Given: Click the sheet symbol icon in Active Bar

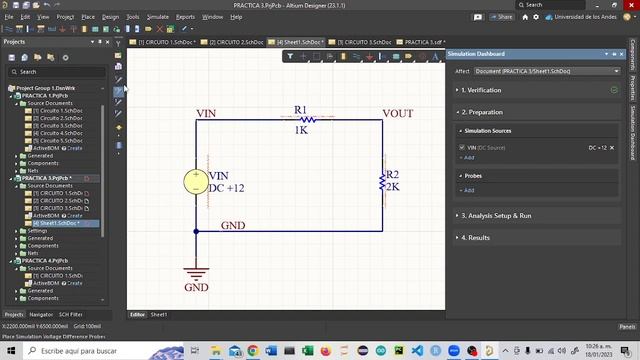Looking at the screenshot, I should coord(396,57).
